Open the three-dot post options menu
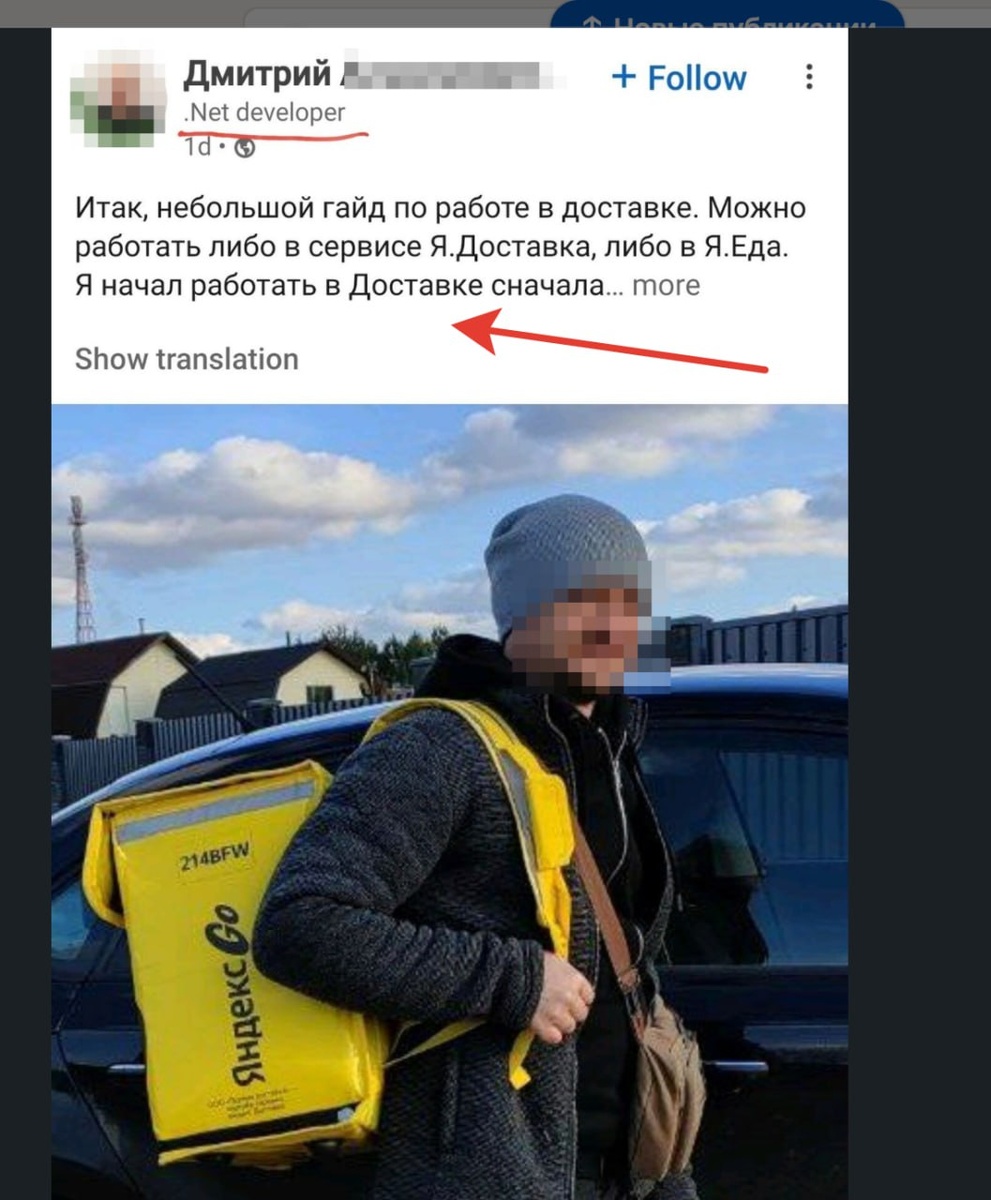Screen dimensions: 991x1200 pyautogui.click(x=809, y=77)
